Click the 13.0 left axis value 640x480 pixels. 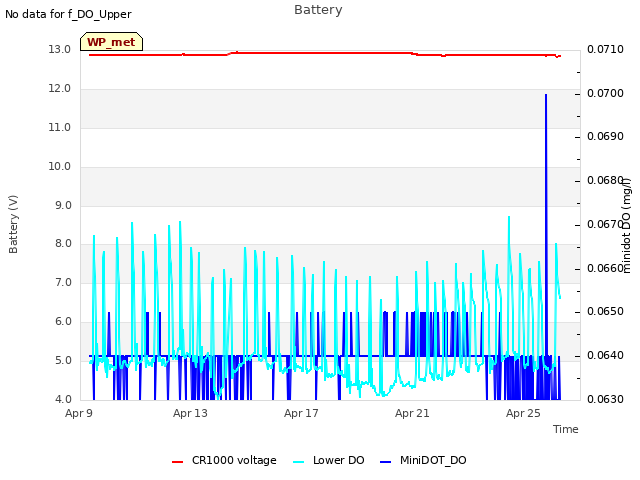pyautogui.click(x=60, y=49)
